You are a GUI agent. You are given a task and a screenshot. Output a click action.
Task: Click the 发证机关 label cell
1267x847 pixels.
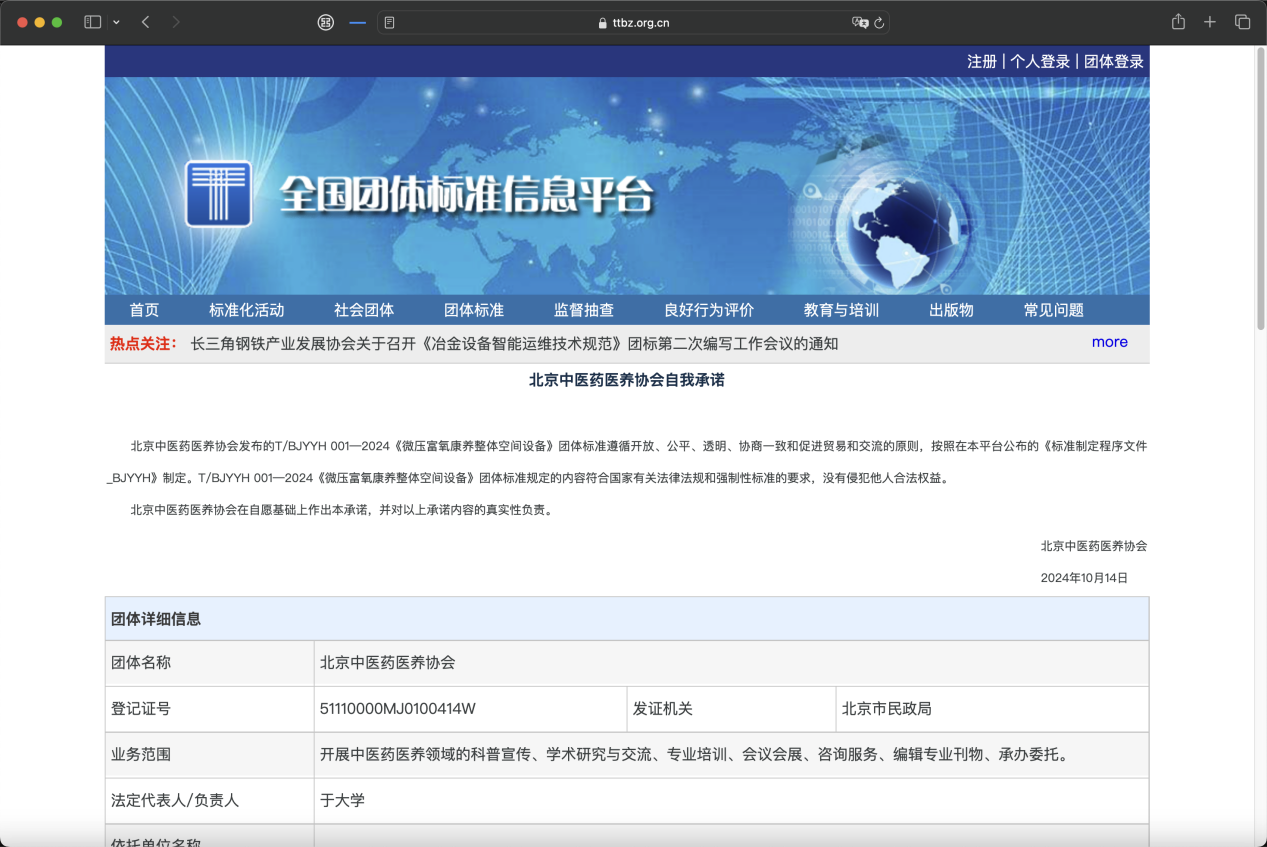click(x=731, y=709)
